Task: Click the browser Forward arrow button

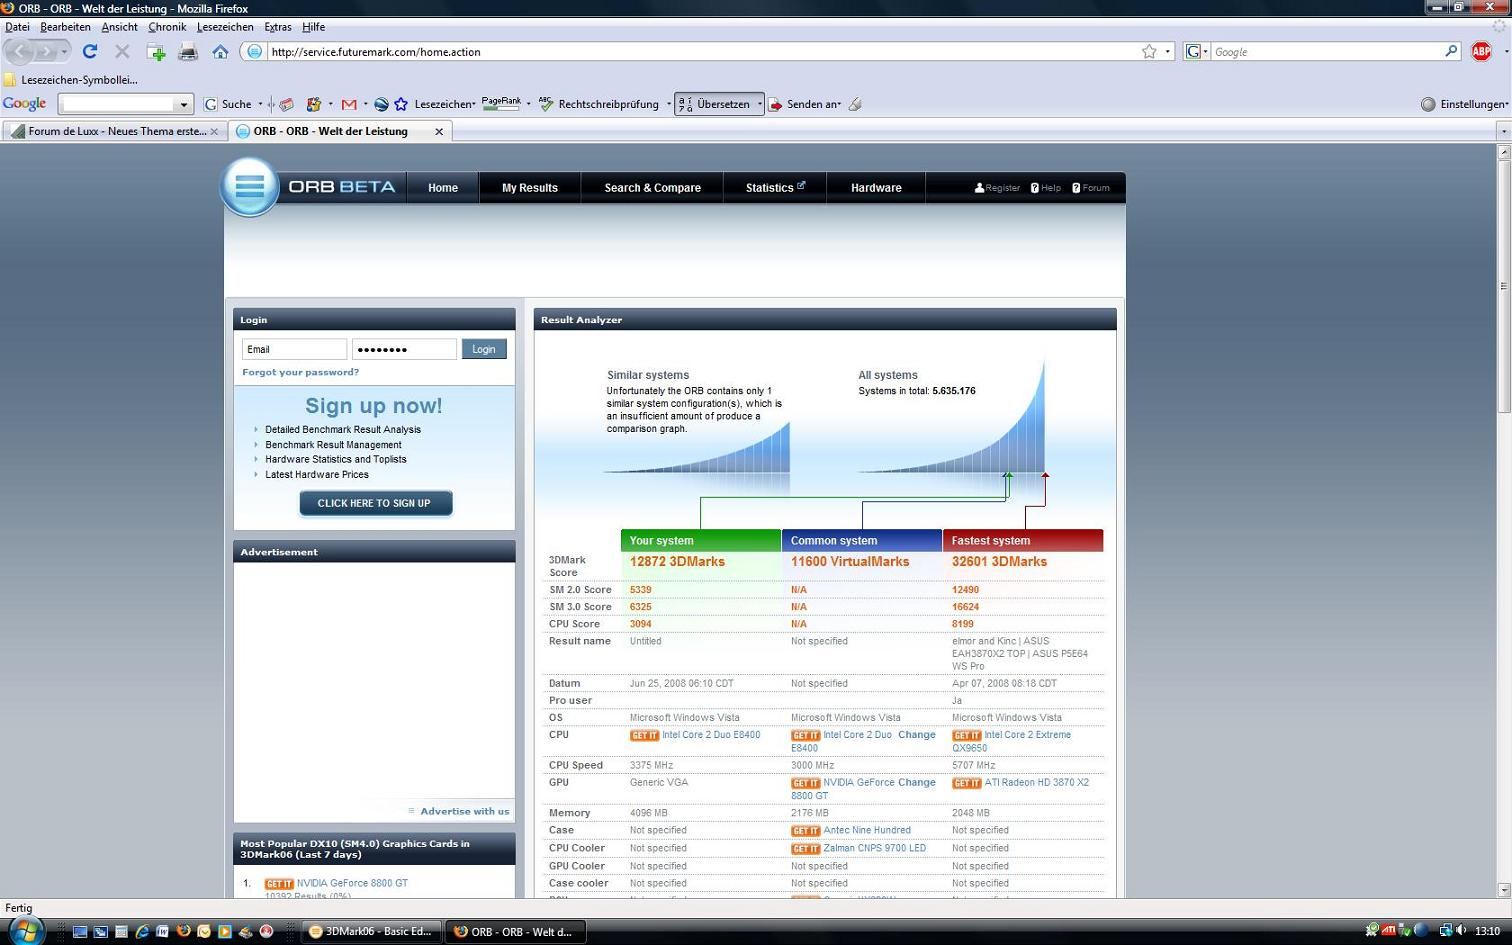Action: pos(46,51)
